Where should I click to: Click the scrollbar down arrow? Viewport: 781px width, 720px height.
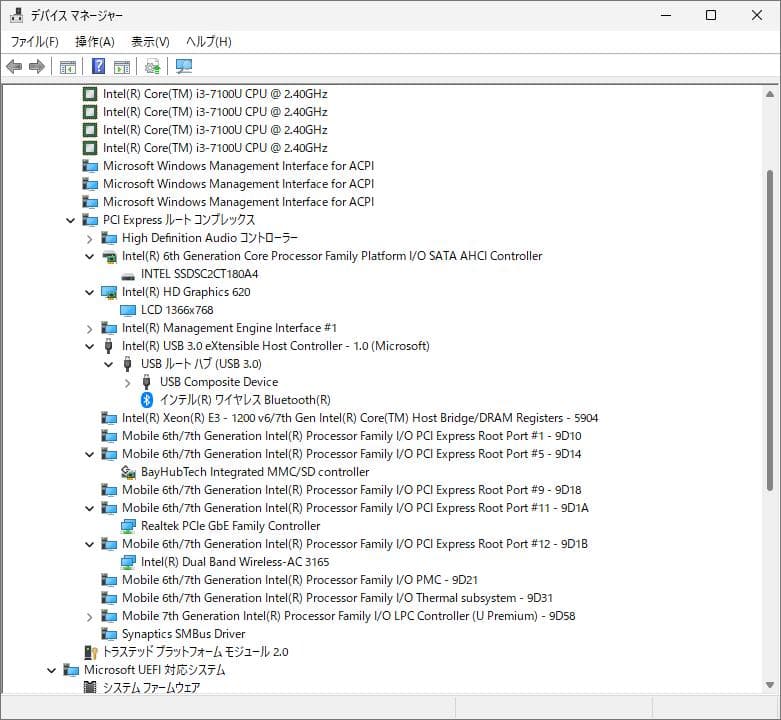[770, 685]
